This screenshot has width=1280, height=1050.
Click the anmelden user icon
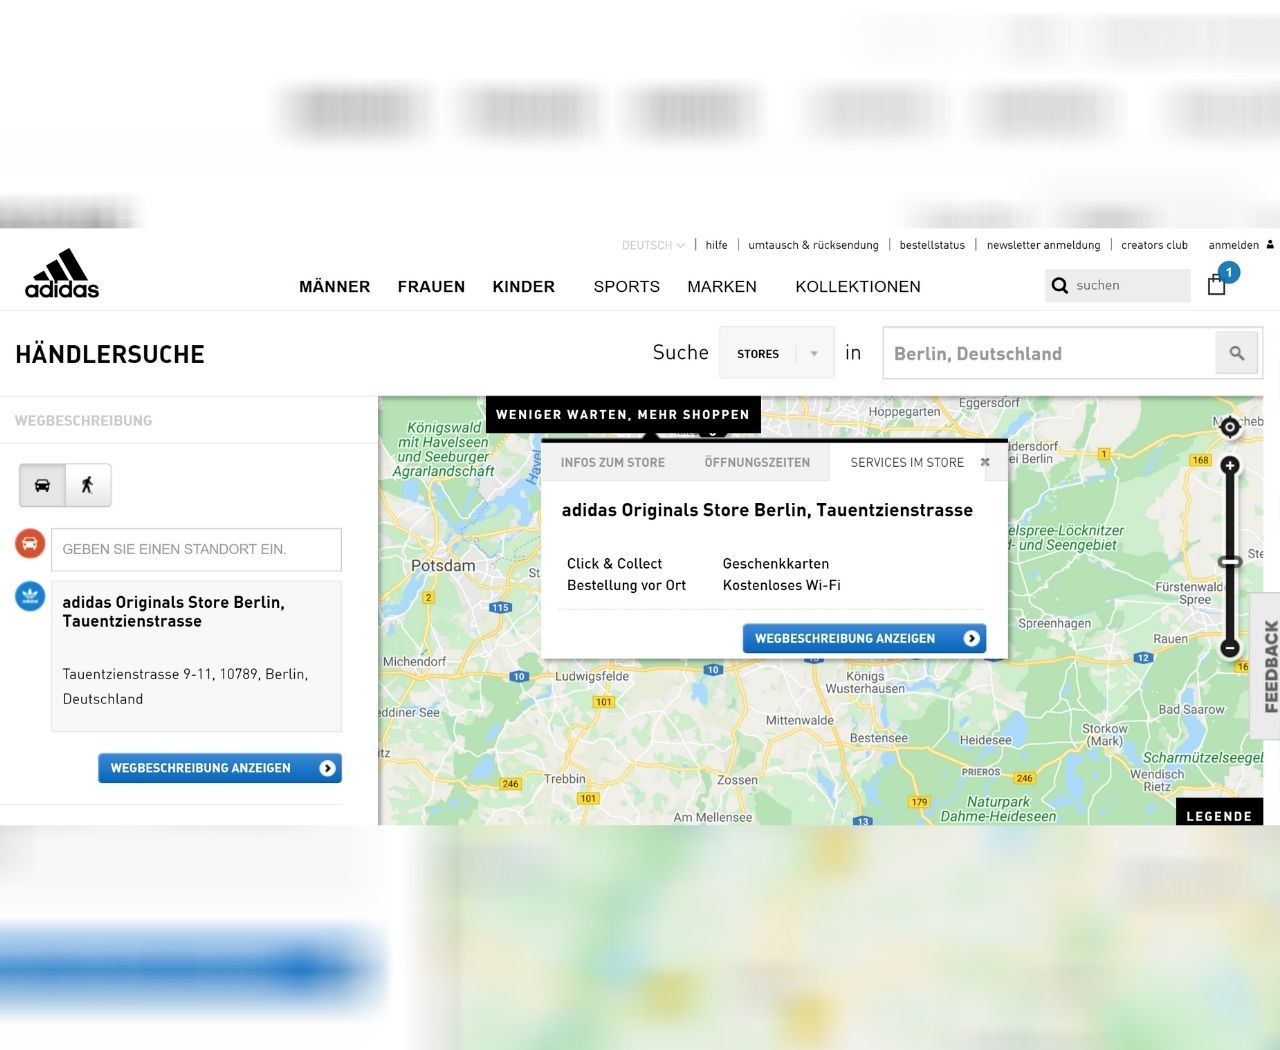point(1270,245)
